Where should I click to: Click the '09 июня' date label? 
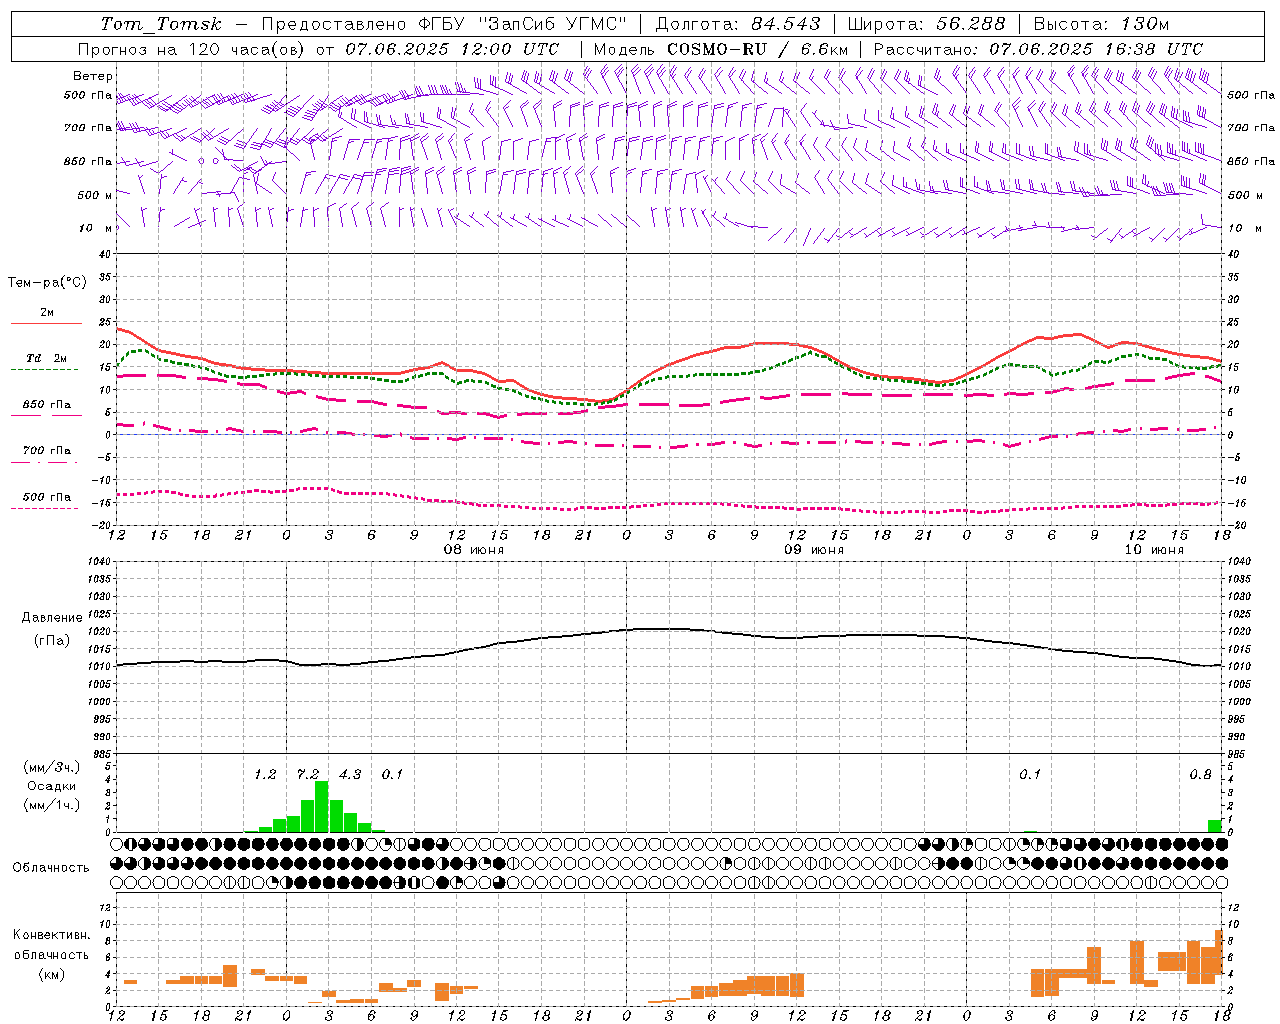(x=813, y=550)
